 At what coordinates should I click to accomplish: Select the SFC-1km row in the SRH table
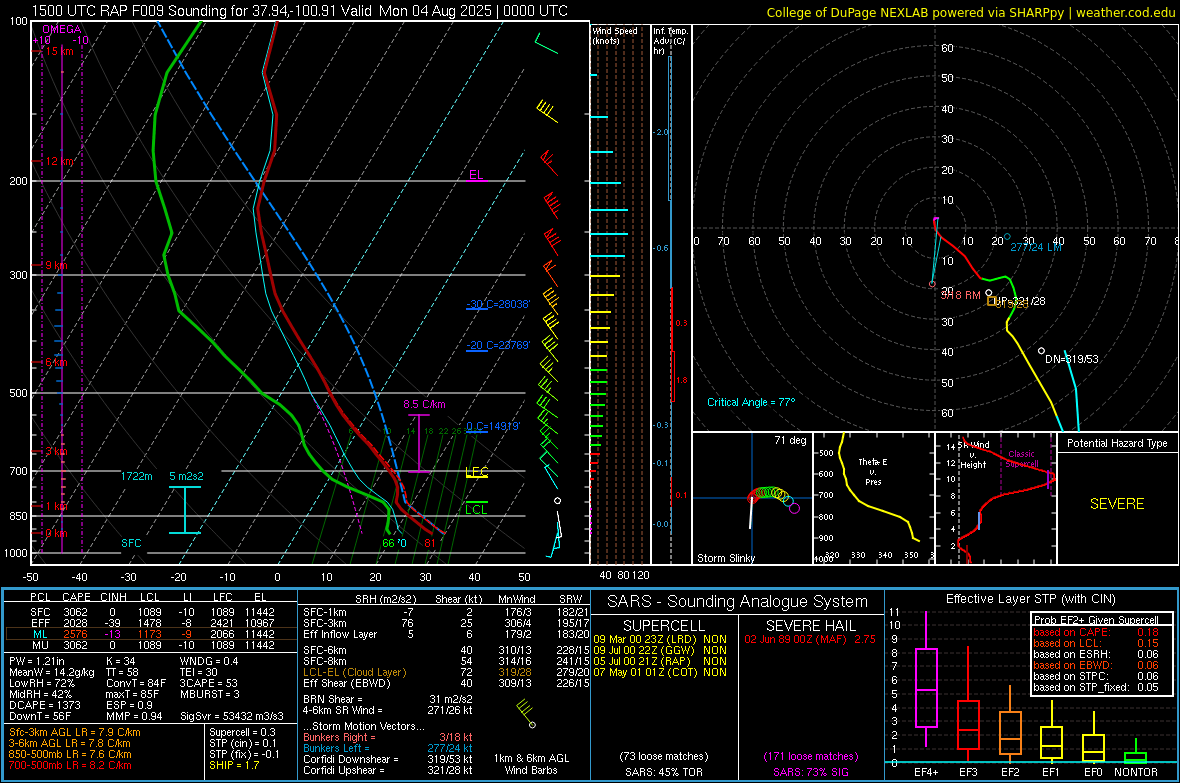(x=446, y=612)
